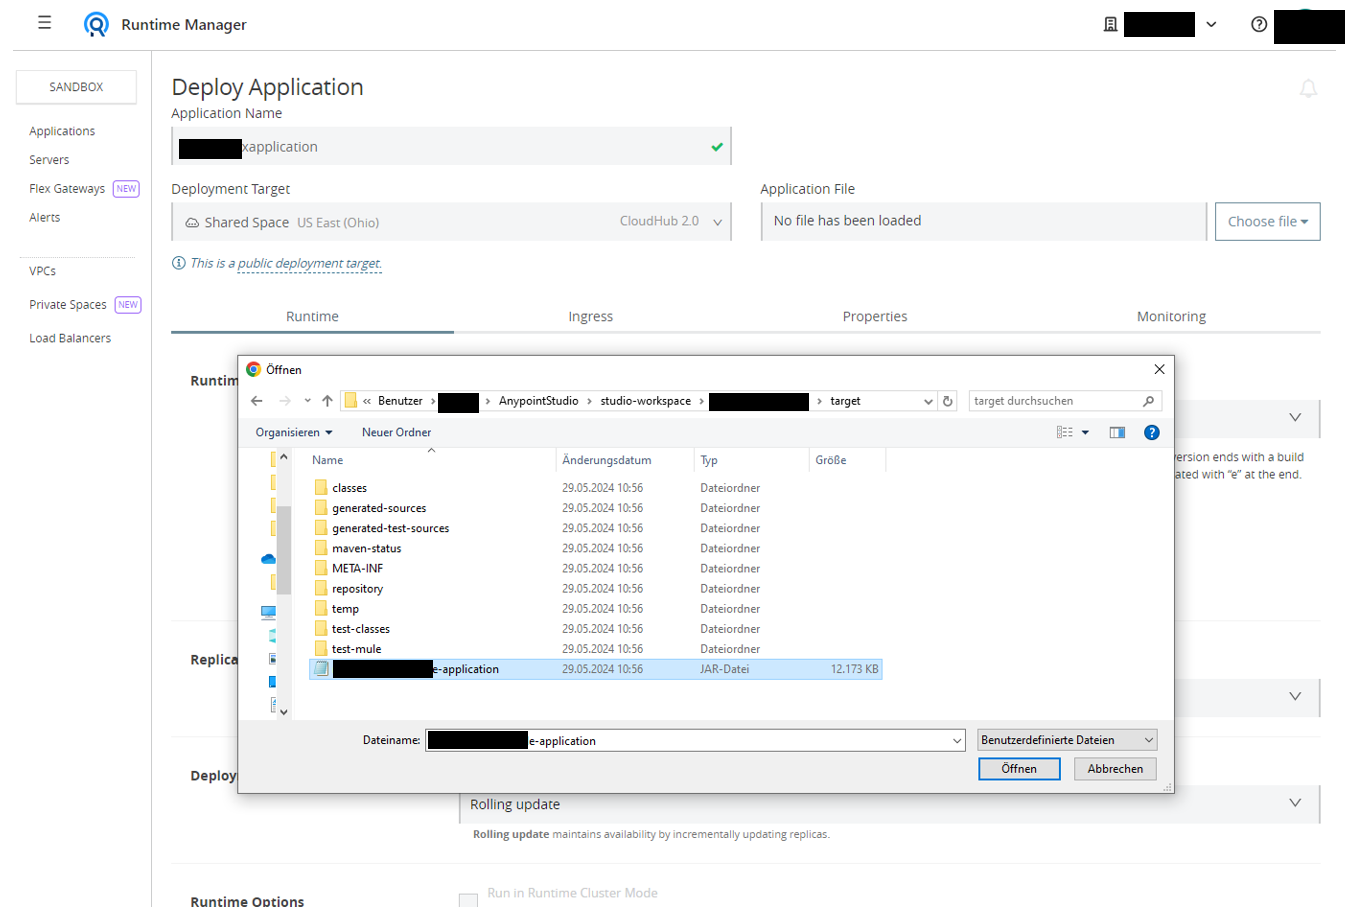Click the Abbrechen button
Screen dimensions: 1350x917
click(1115, 769)
